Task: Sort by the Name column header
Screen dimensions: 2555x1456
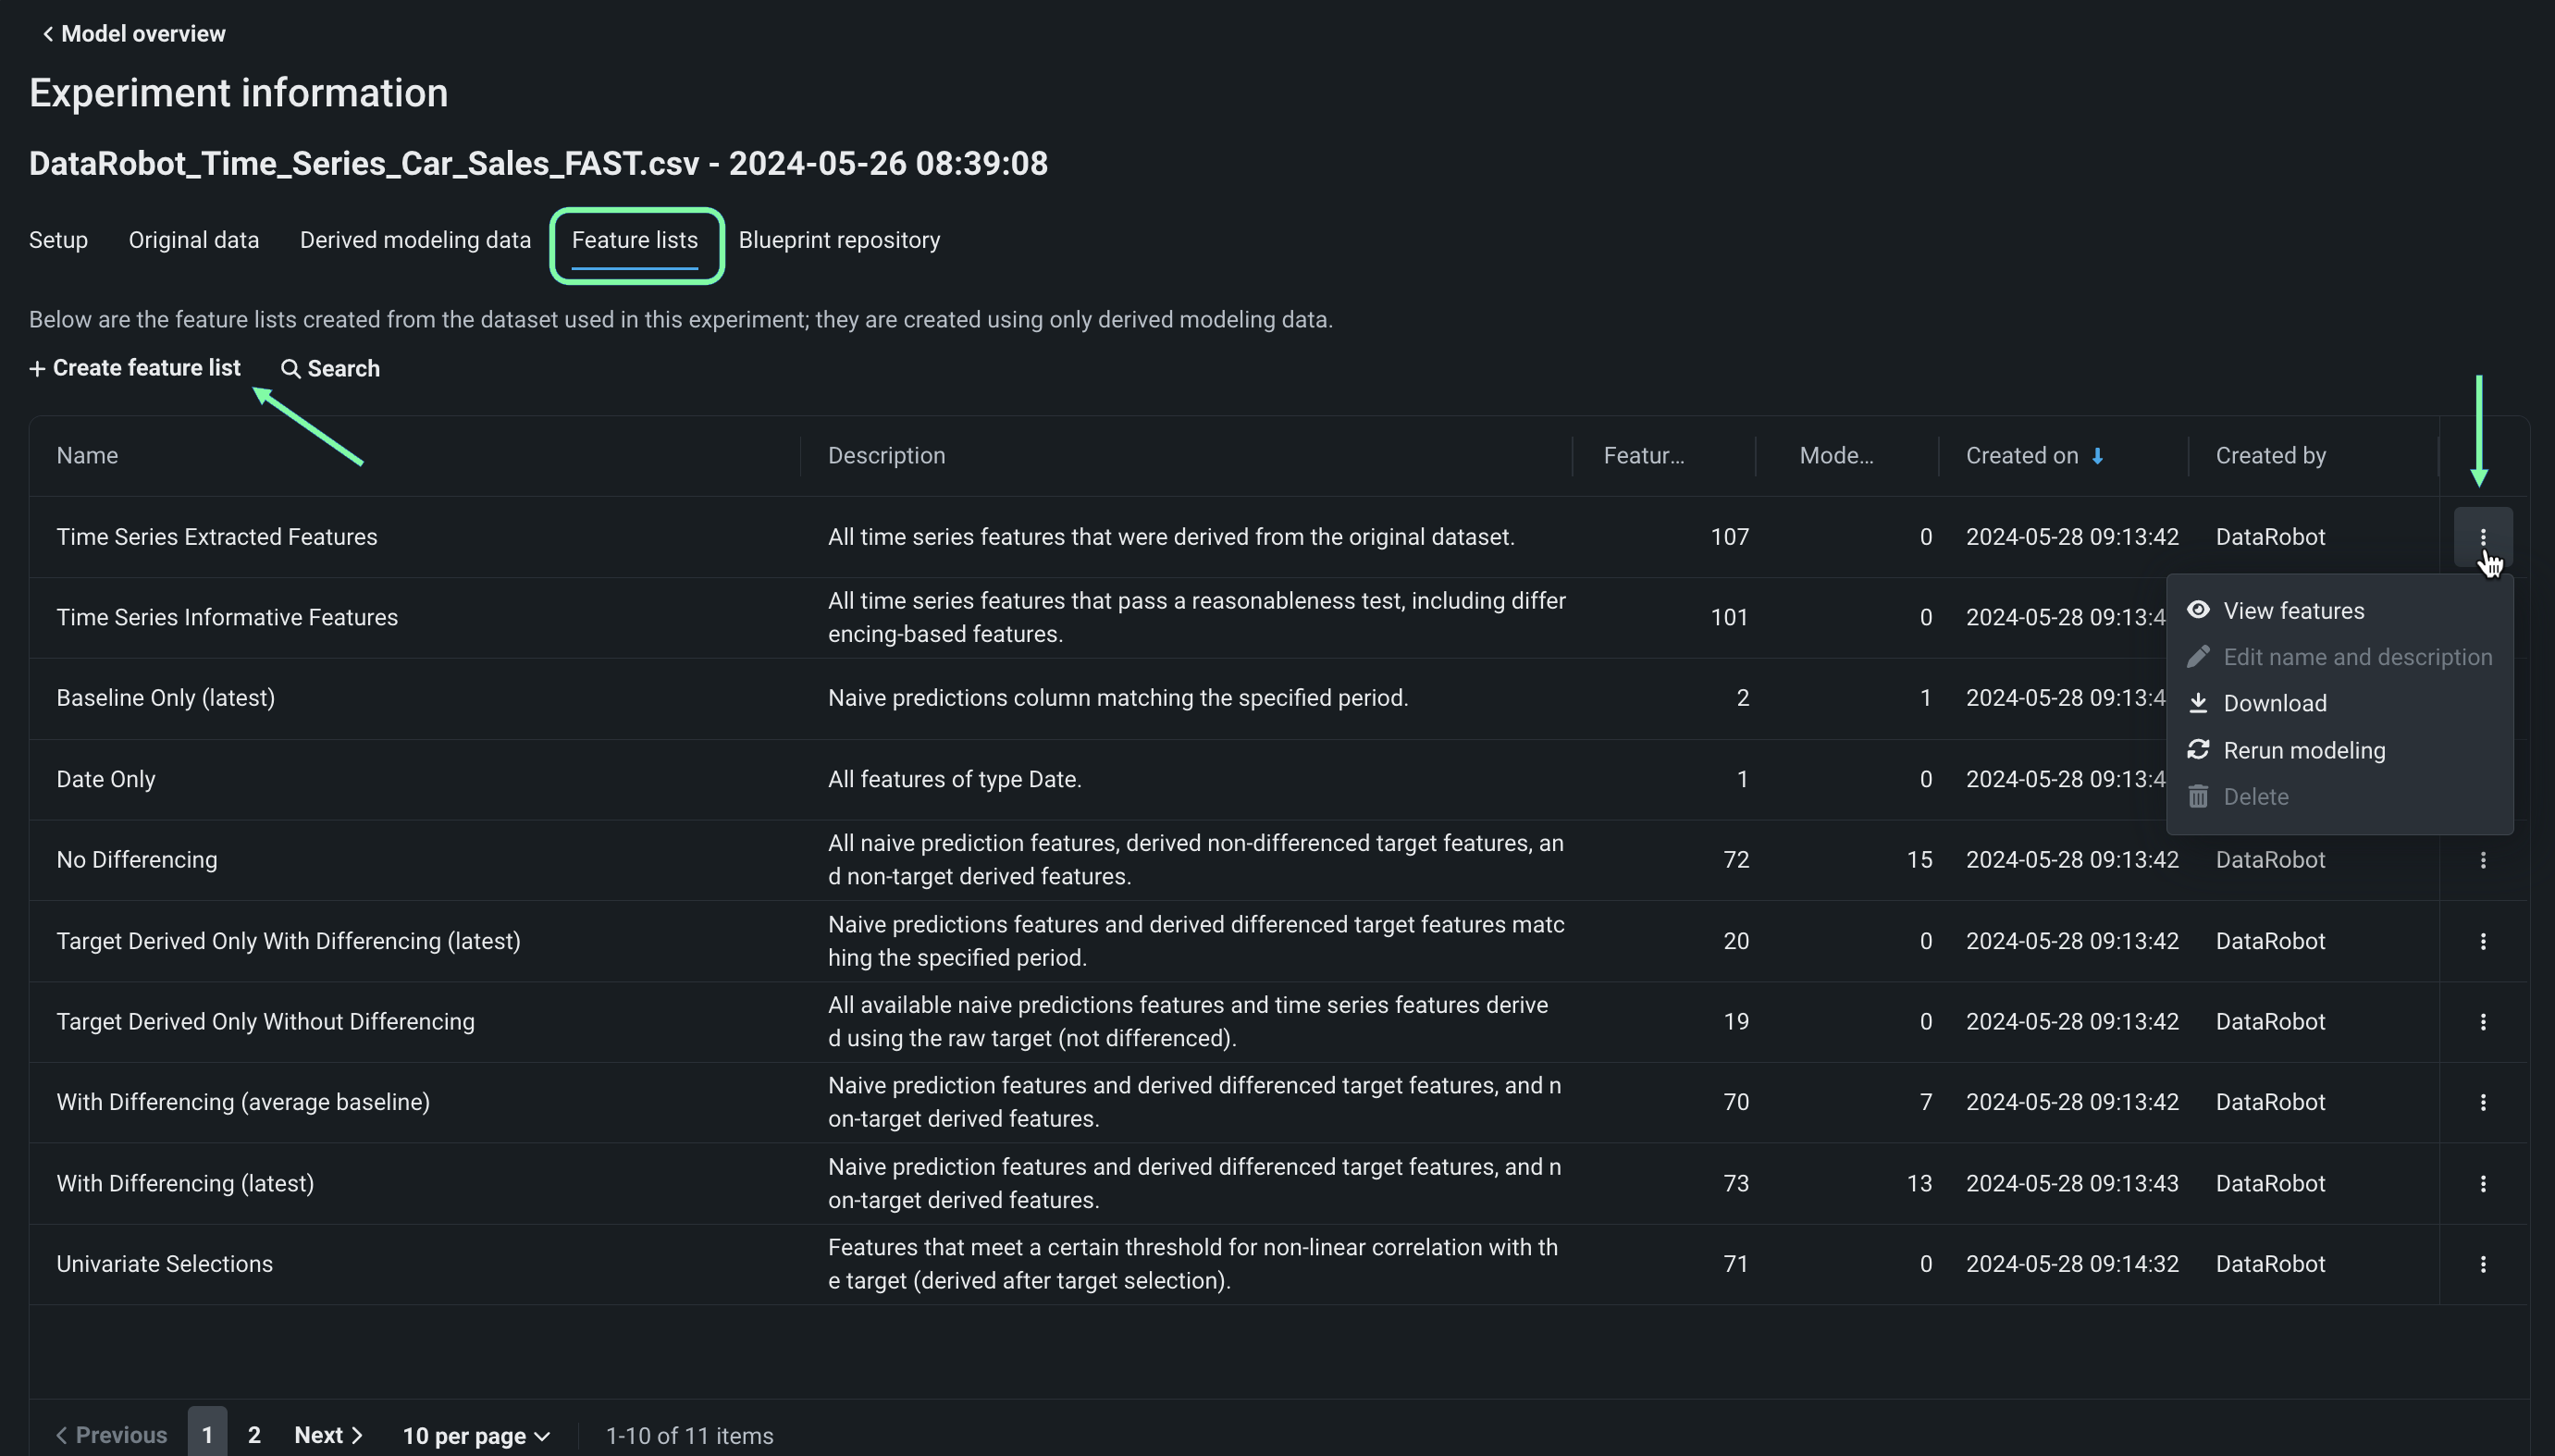Action: [x=87, y=456]
